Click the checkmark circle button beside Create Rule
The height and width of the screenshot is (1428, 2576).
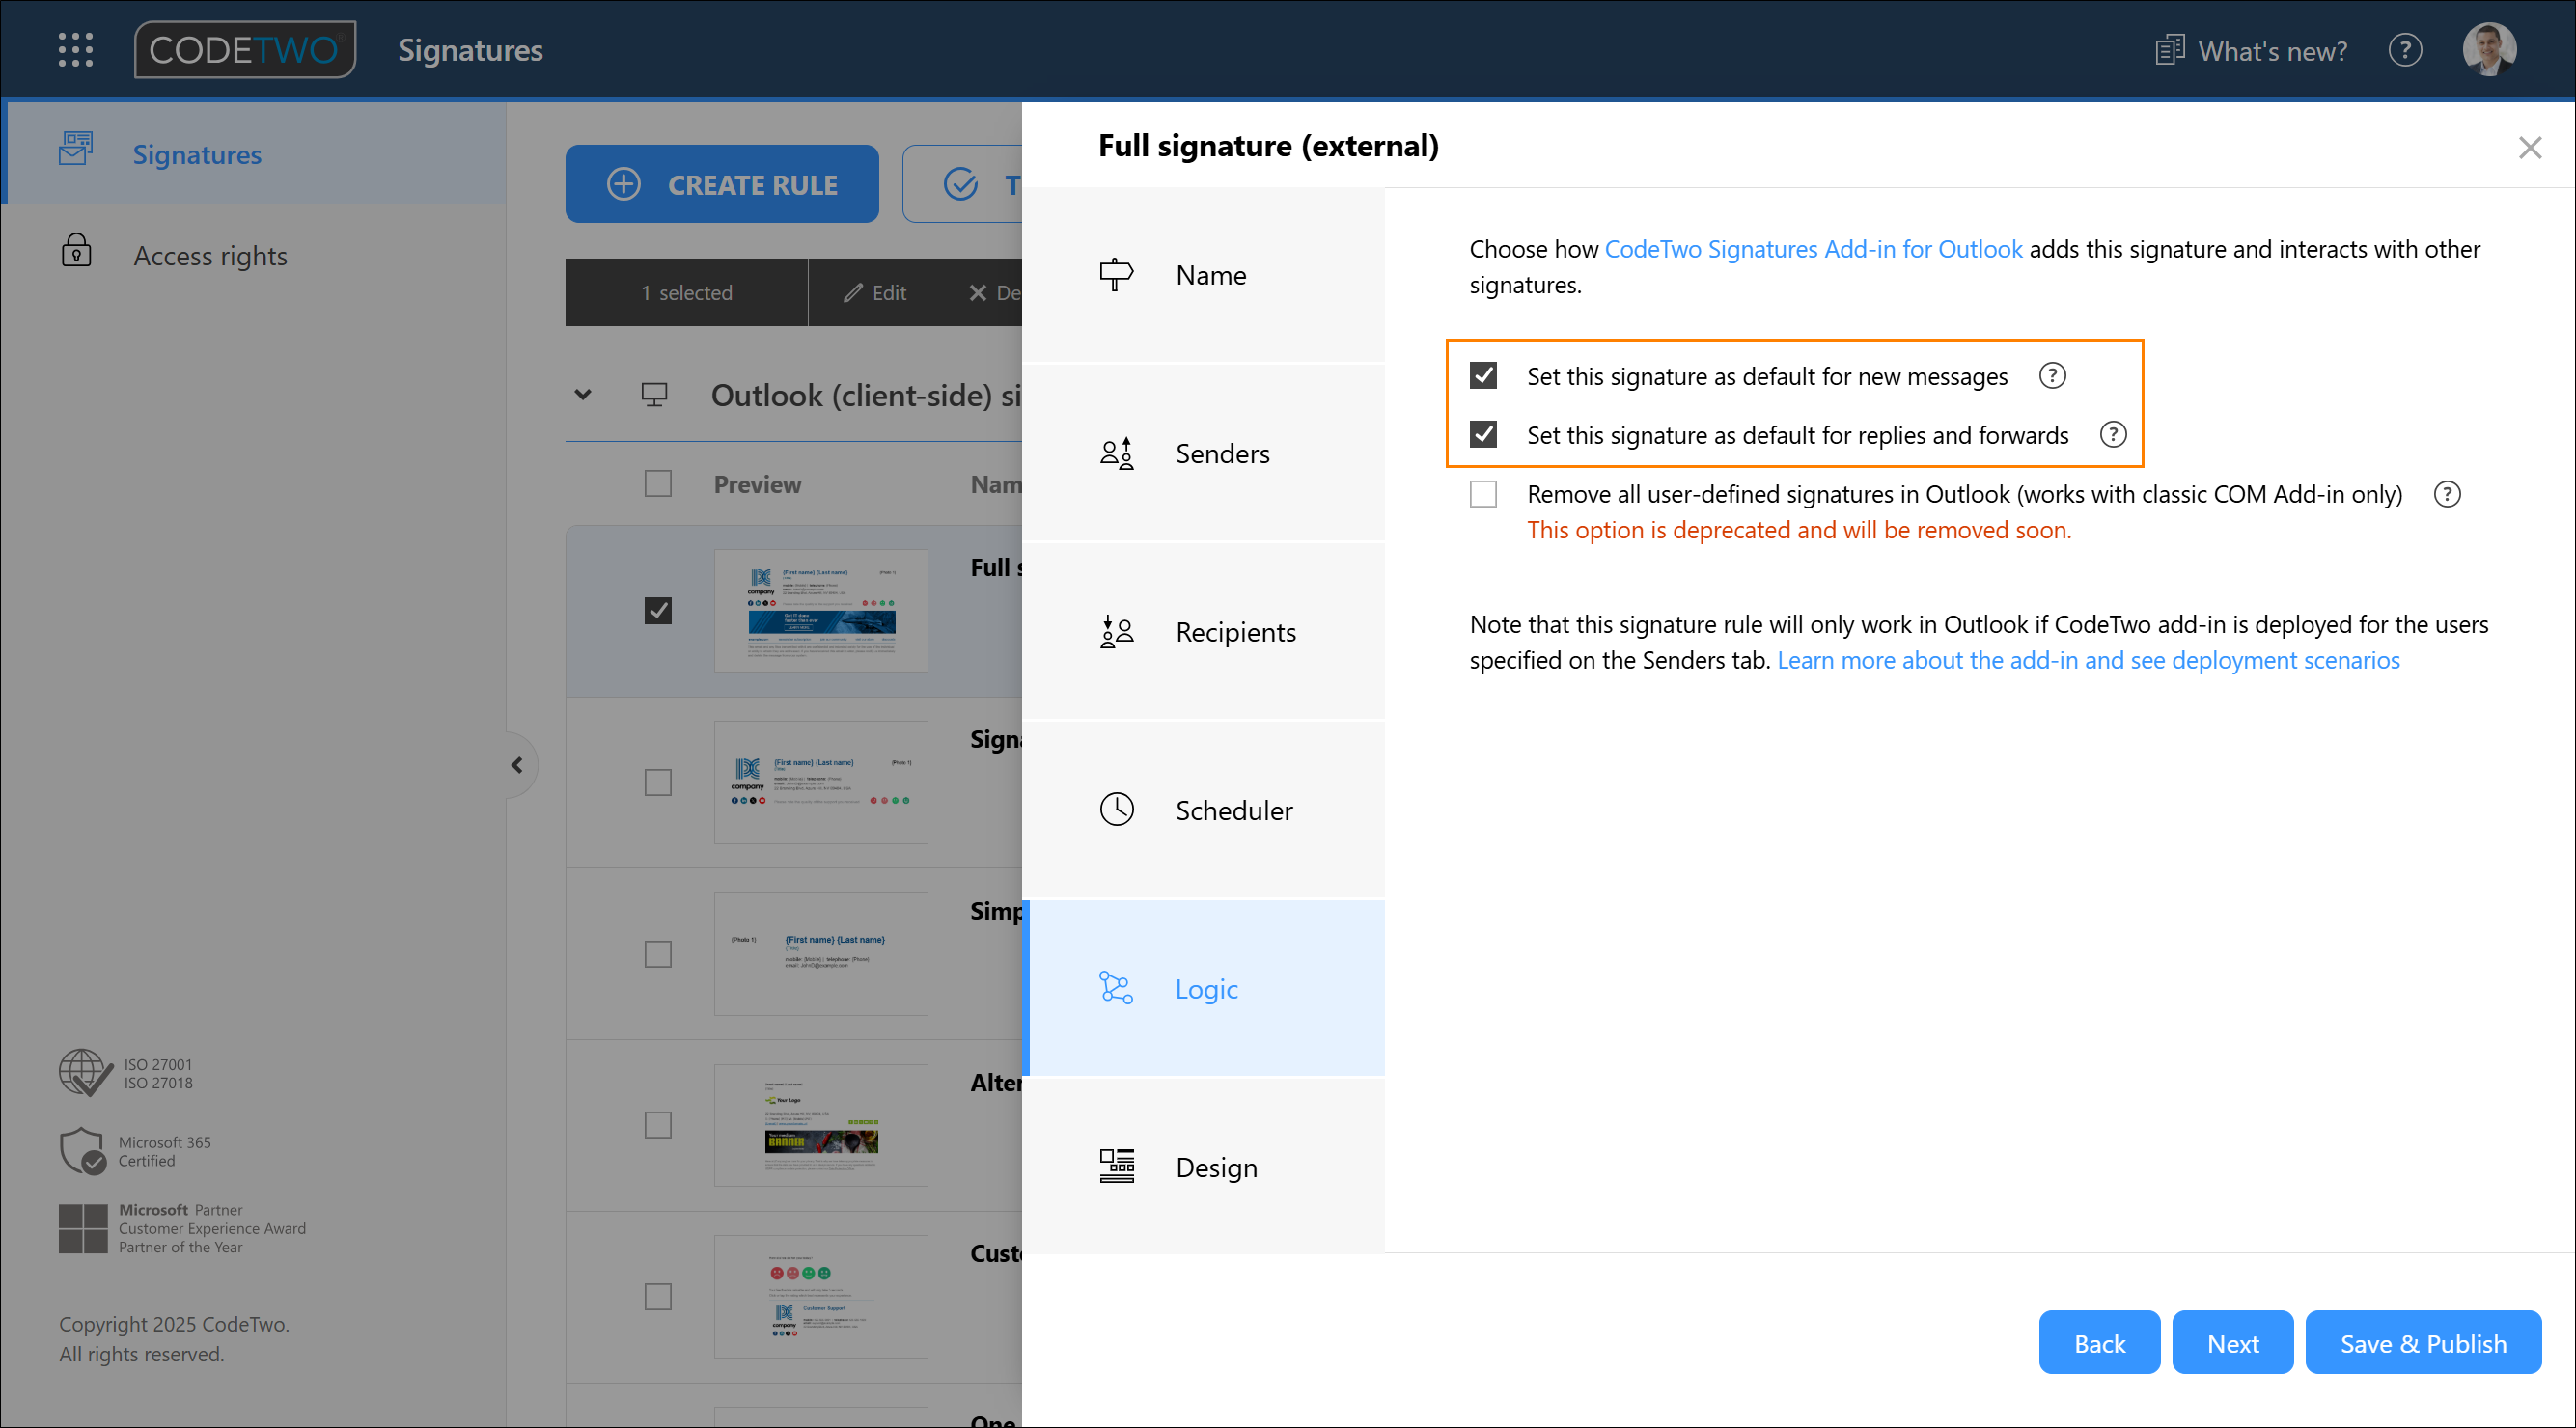[x=961, y=184]
